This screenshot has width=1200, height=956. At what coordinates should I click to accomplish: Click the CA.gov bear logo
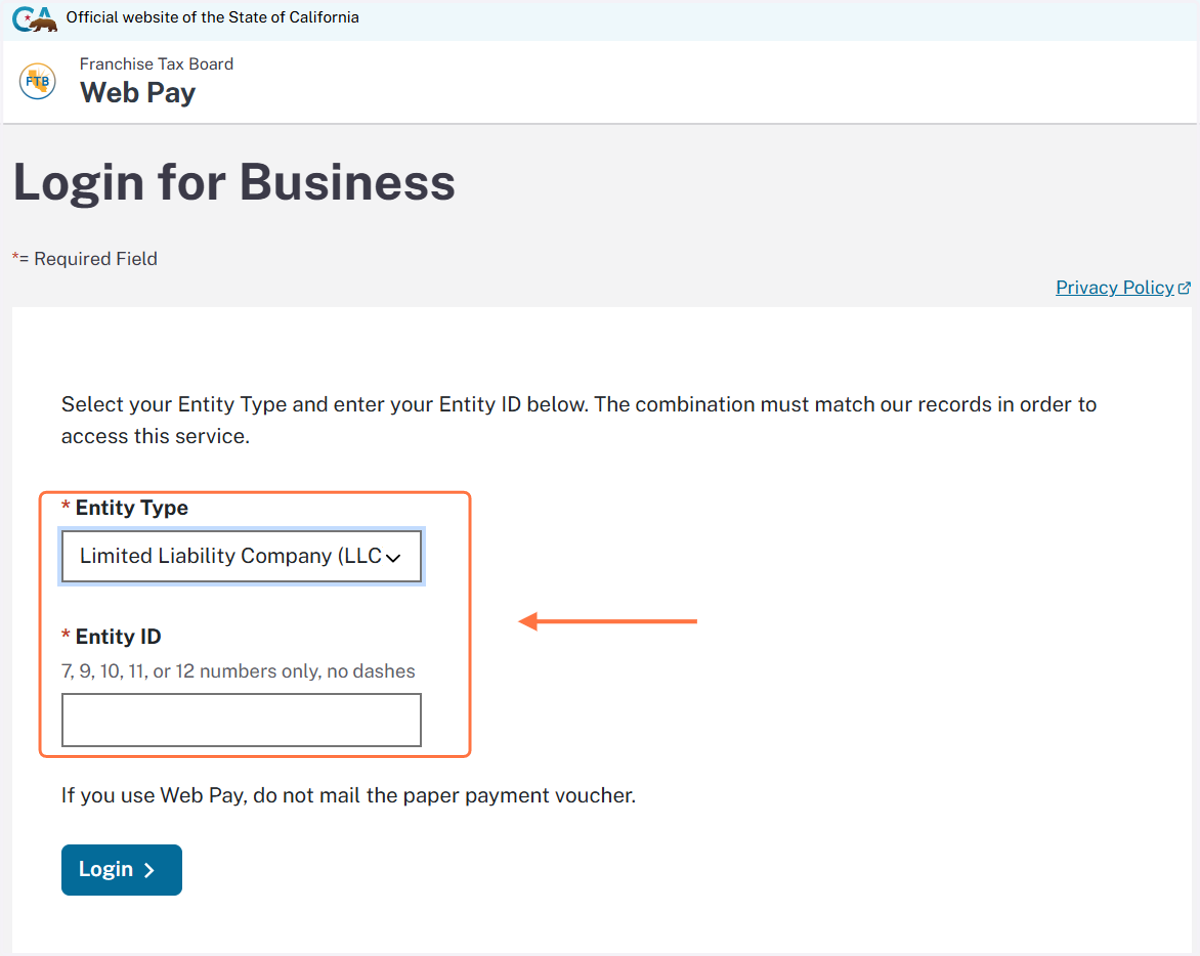[x=35, y=18]
